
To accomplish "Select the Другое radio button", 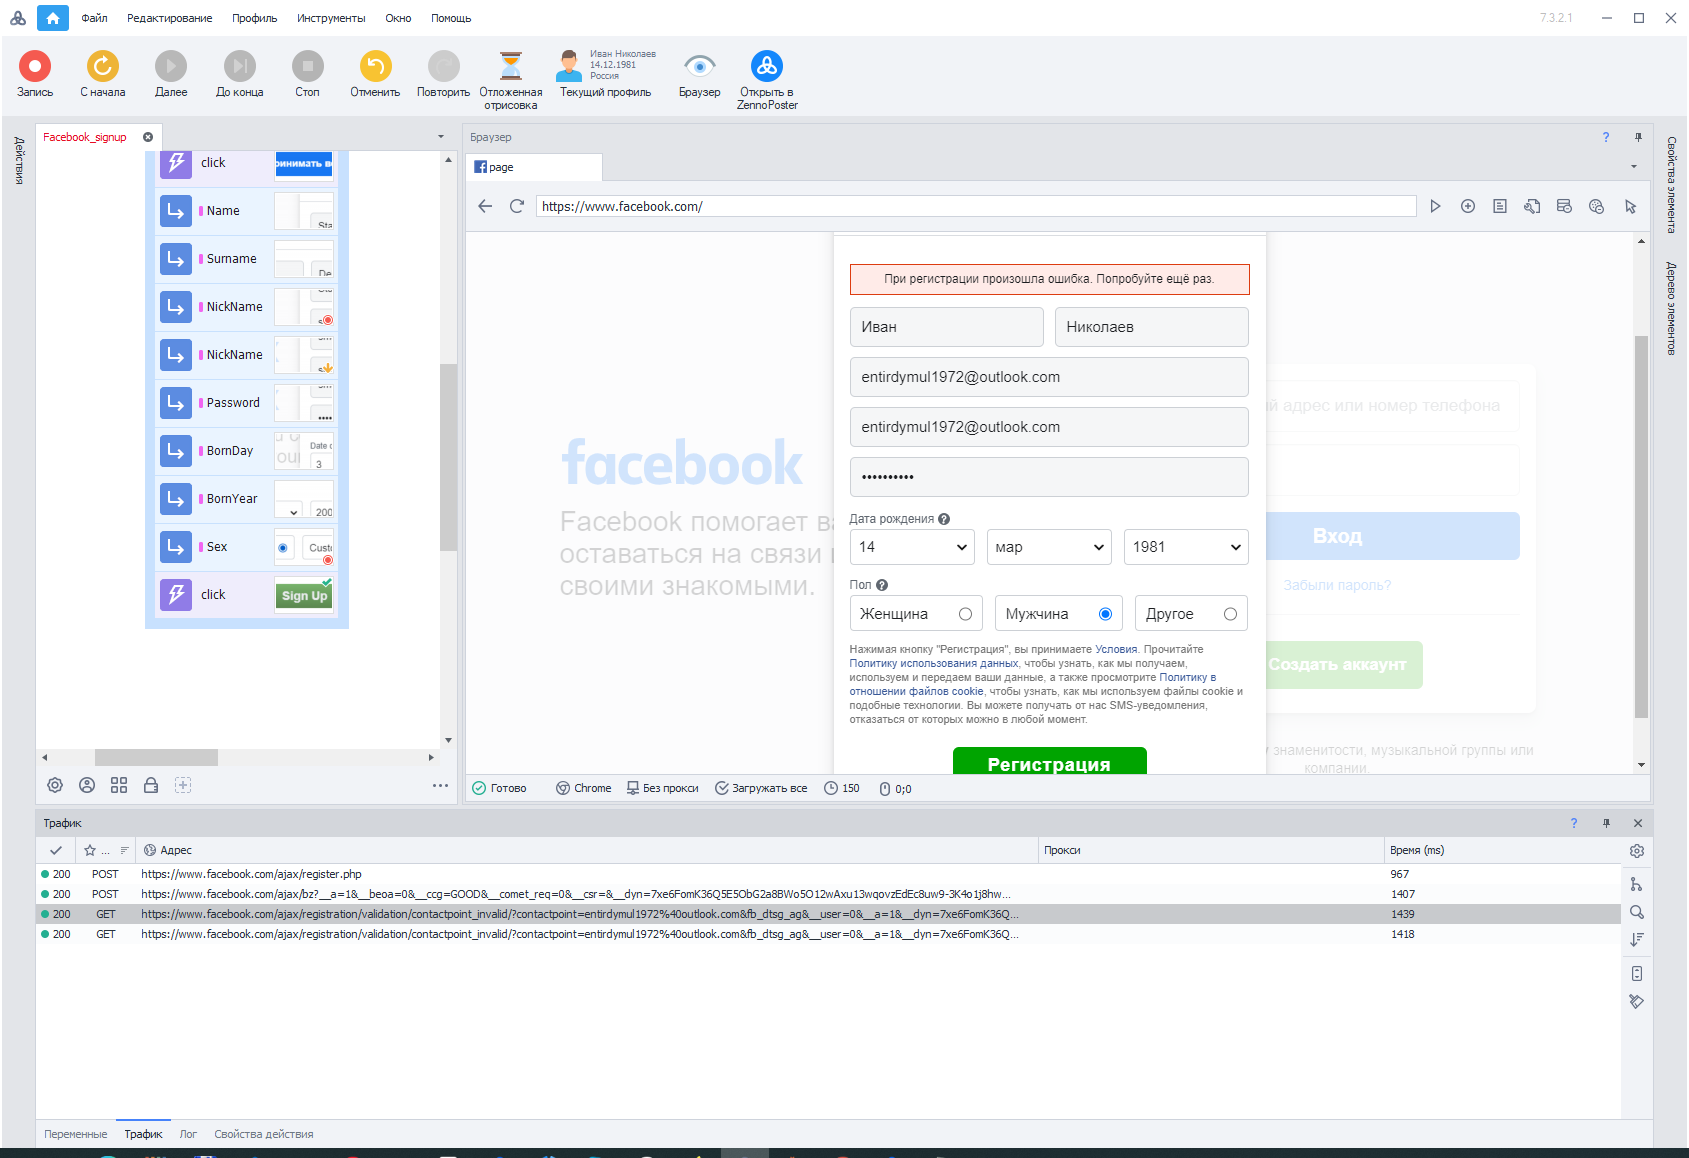I will click(x=1230, y=614).
